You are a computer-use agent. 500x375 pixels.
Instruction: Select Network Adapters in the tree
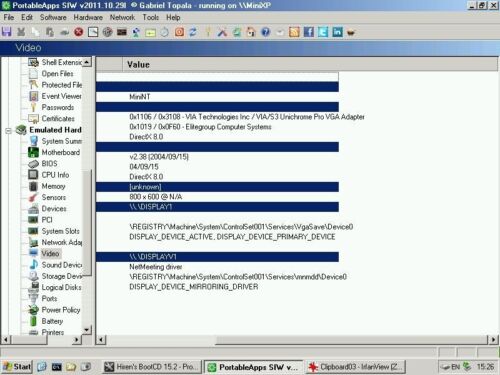point(62,243)
